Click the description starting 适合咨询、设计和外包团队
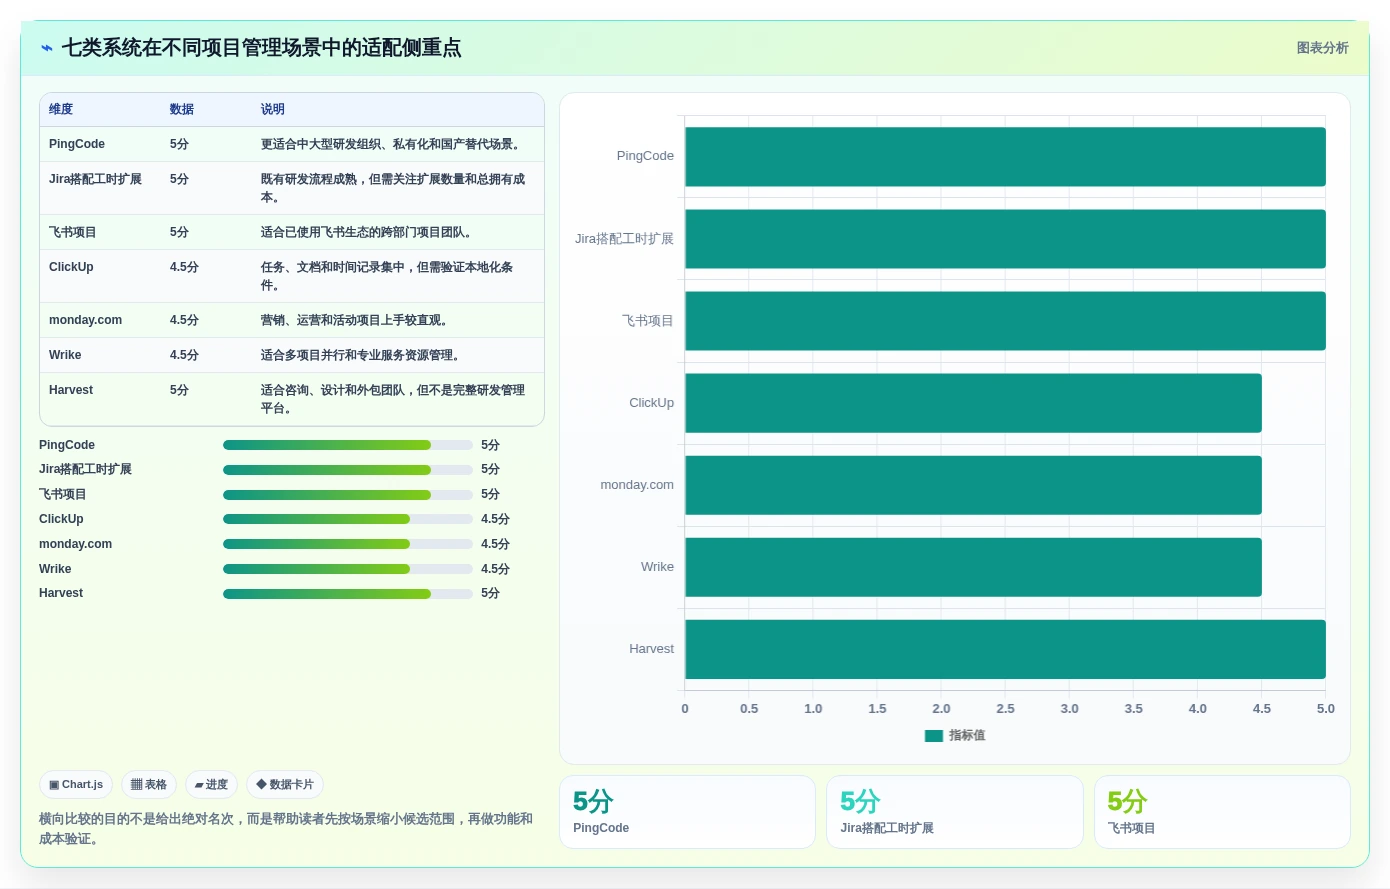This screenshot has height=889, width=1390. pyautogui.click(x=393, y=399)
